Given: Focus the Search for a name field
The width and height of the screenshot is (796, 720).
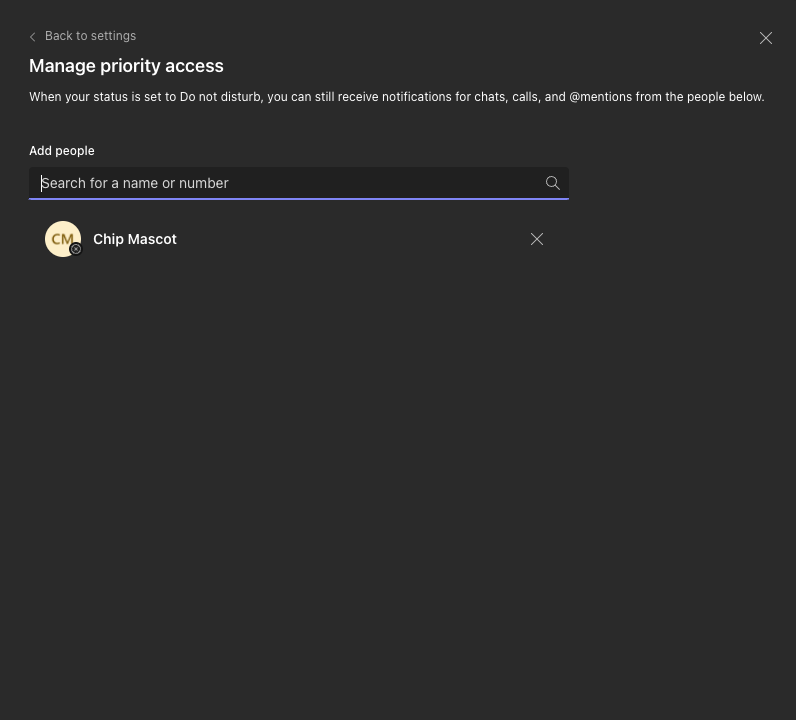Looking at the screenshot, I should (298, 183).
